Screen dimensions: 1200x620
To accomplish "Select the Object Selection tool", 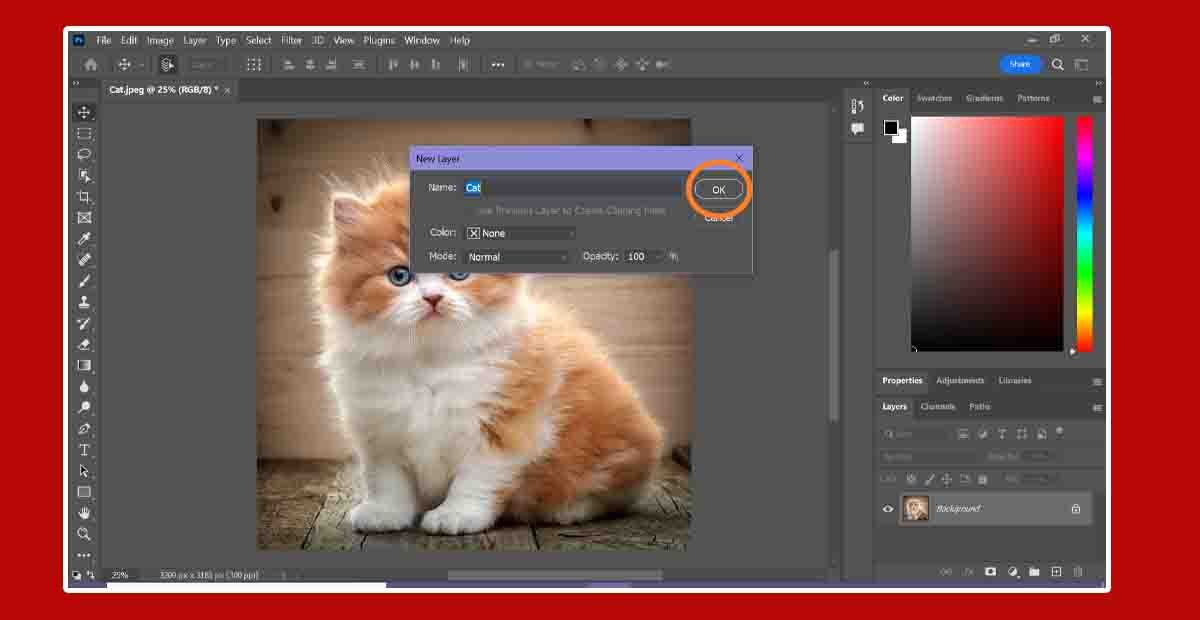I will 84,175.
